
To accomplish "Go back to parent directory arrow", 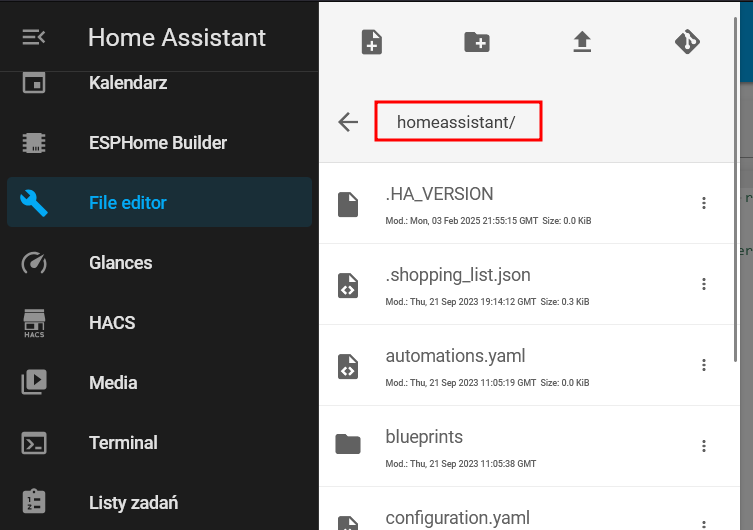I will pyautogui.click(x=348, y=122).
